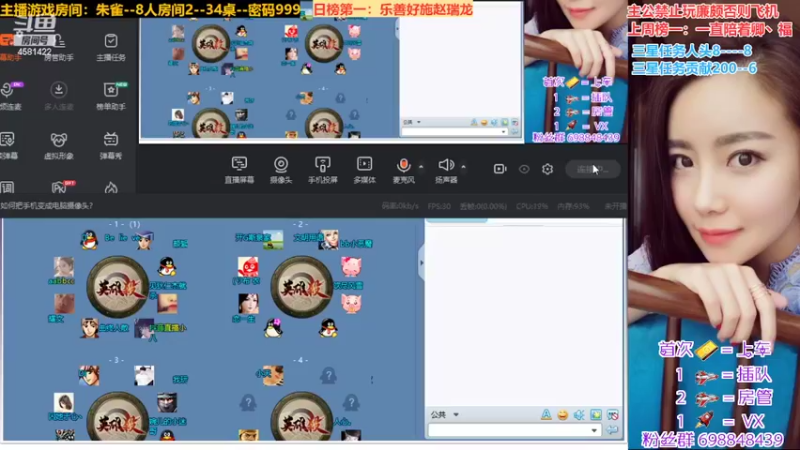Add a 多媒体 multimedia source
This screenshot has width=800, height=450.
[364, 169]
